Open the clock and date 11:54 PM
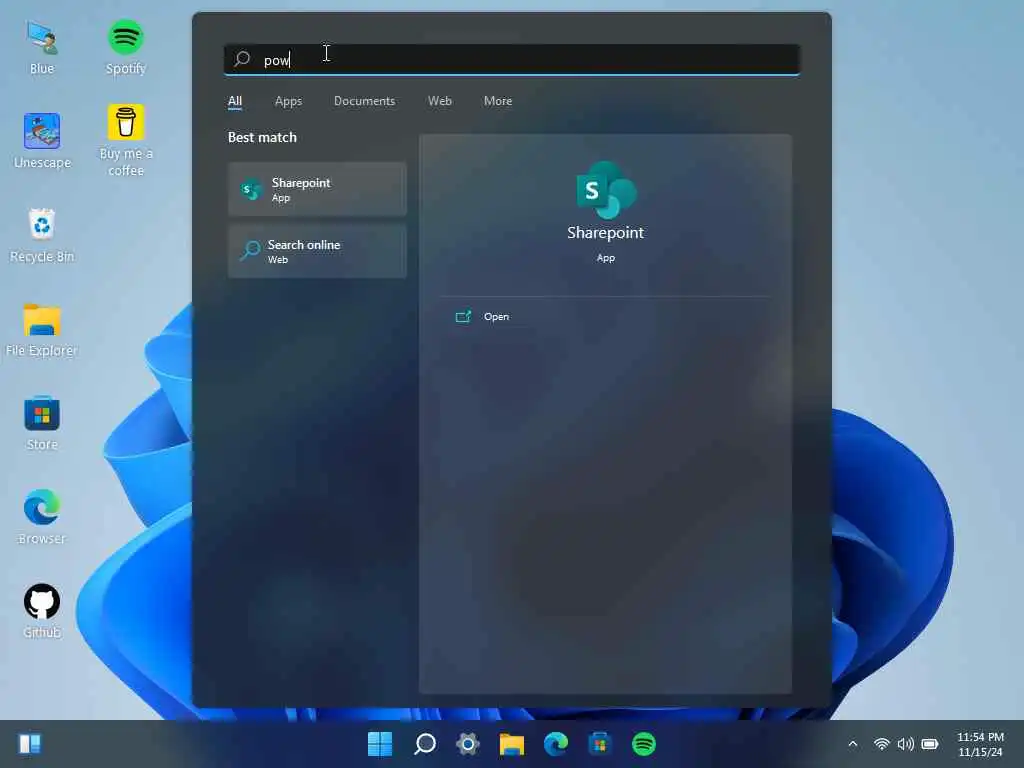Image resolution: width=1024 pixels, height=768 pixels. (x=980, y=744)
